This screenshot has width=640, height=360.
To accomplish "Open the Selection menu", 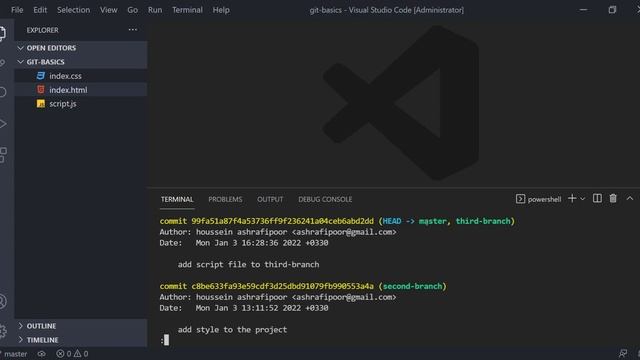I will [73, 10].
